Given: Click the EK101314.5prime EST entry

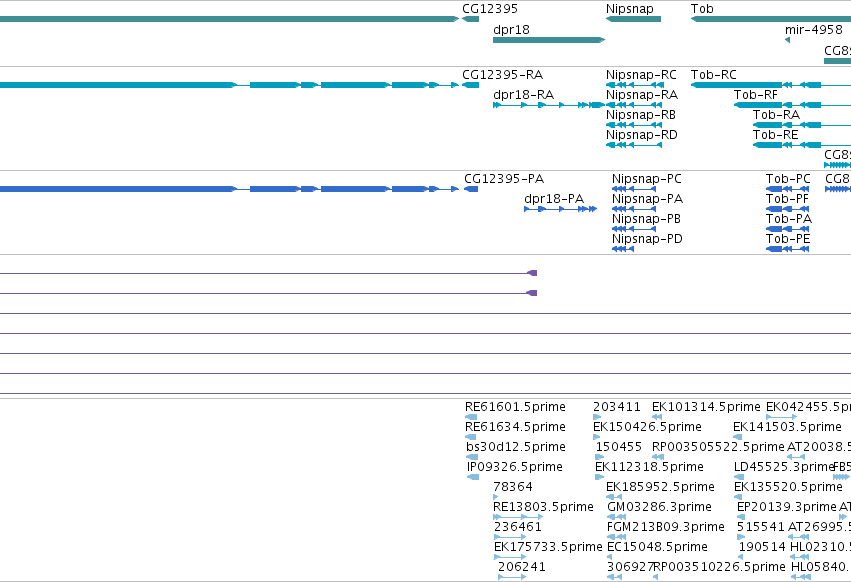Looking at the screenshot, I should click(x=706, y=407).
